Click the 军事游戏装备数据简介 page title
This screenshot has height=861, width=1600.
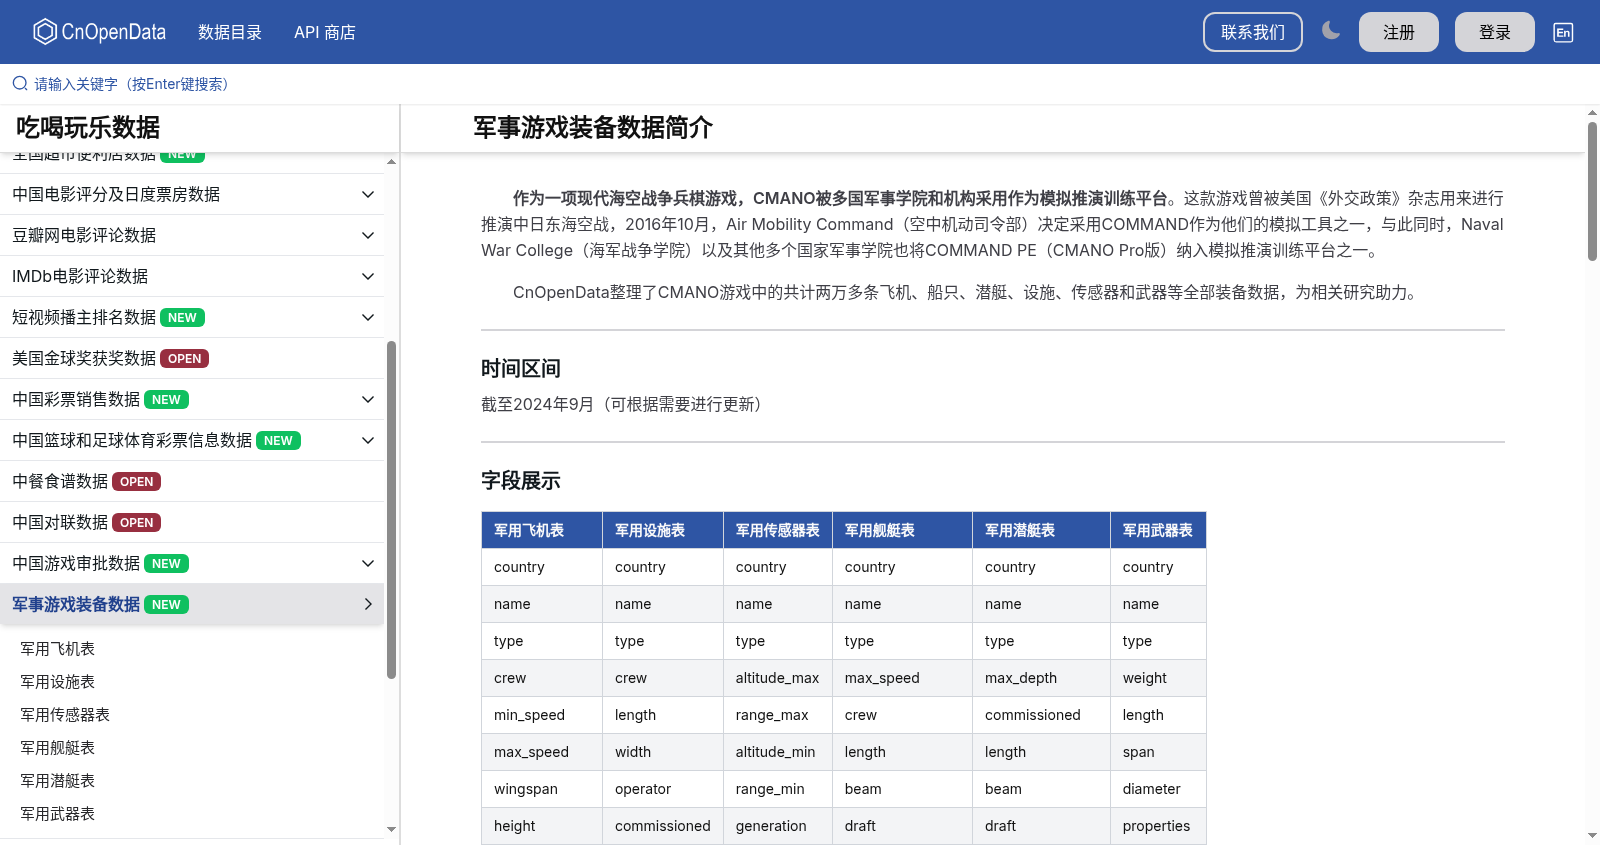pos(593,128)
